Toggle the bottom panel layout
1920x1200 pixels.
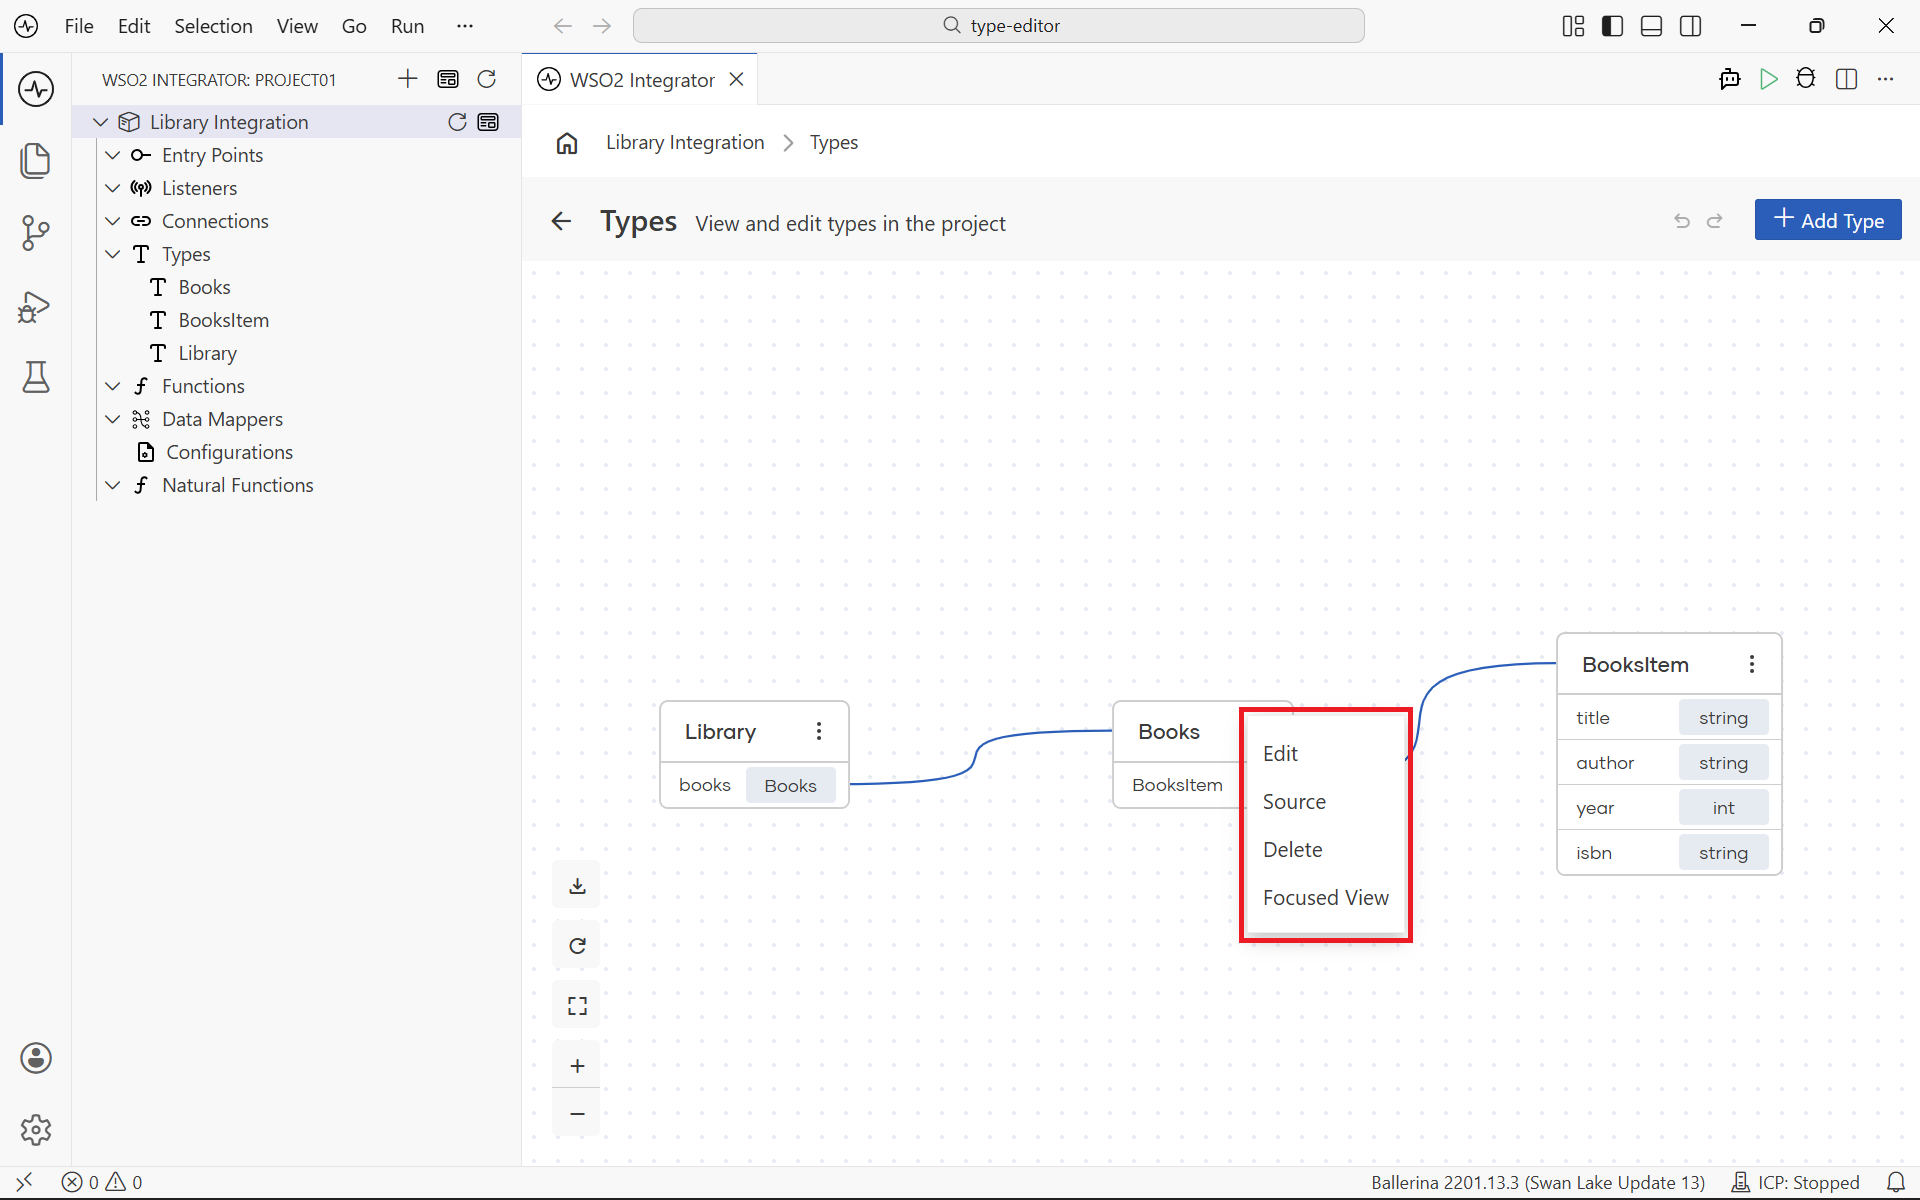1652,26
